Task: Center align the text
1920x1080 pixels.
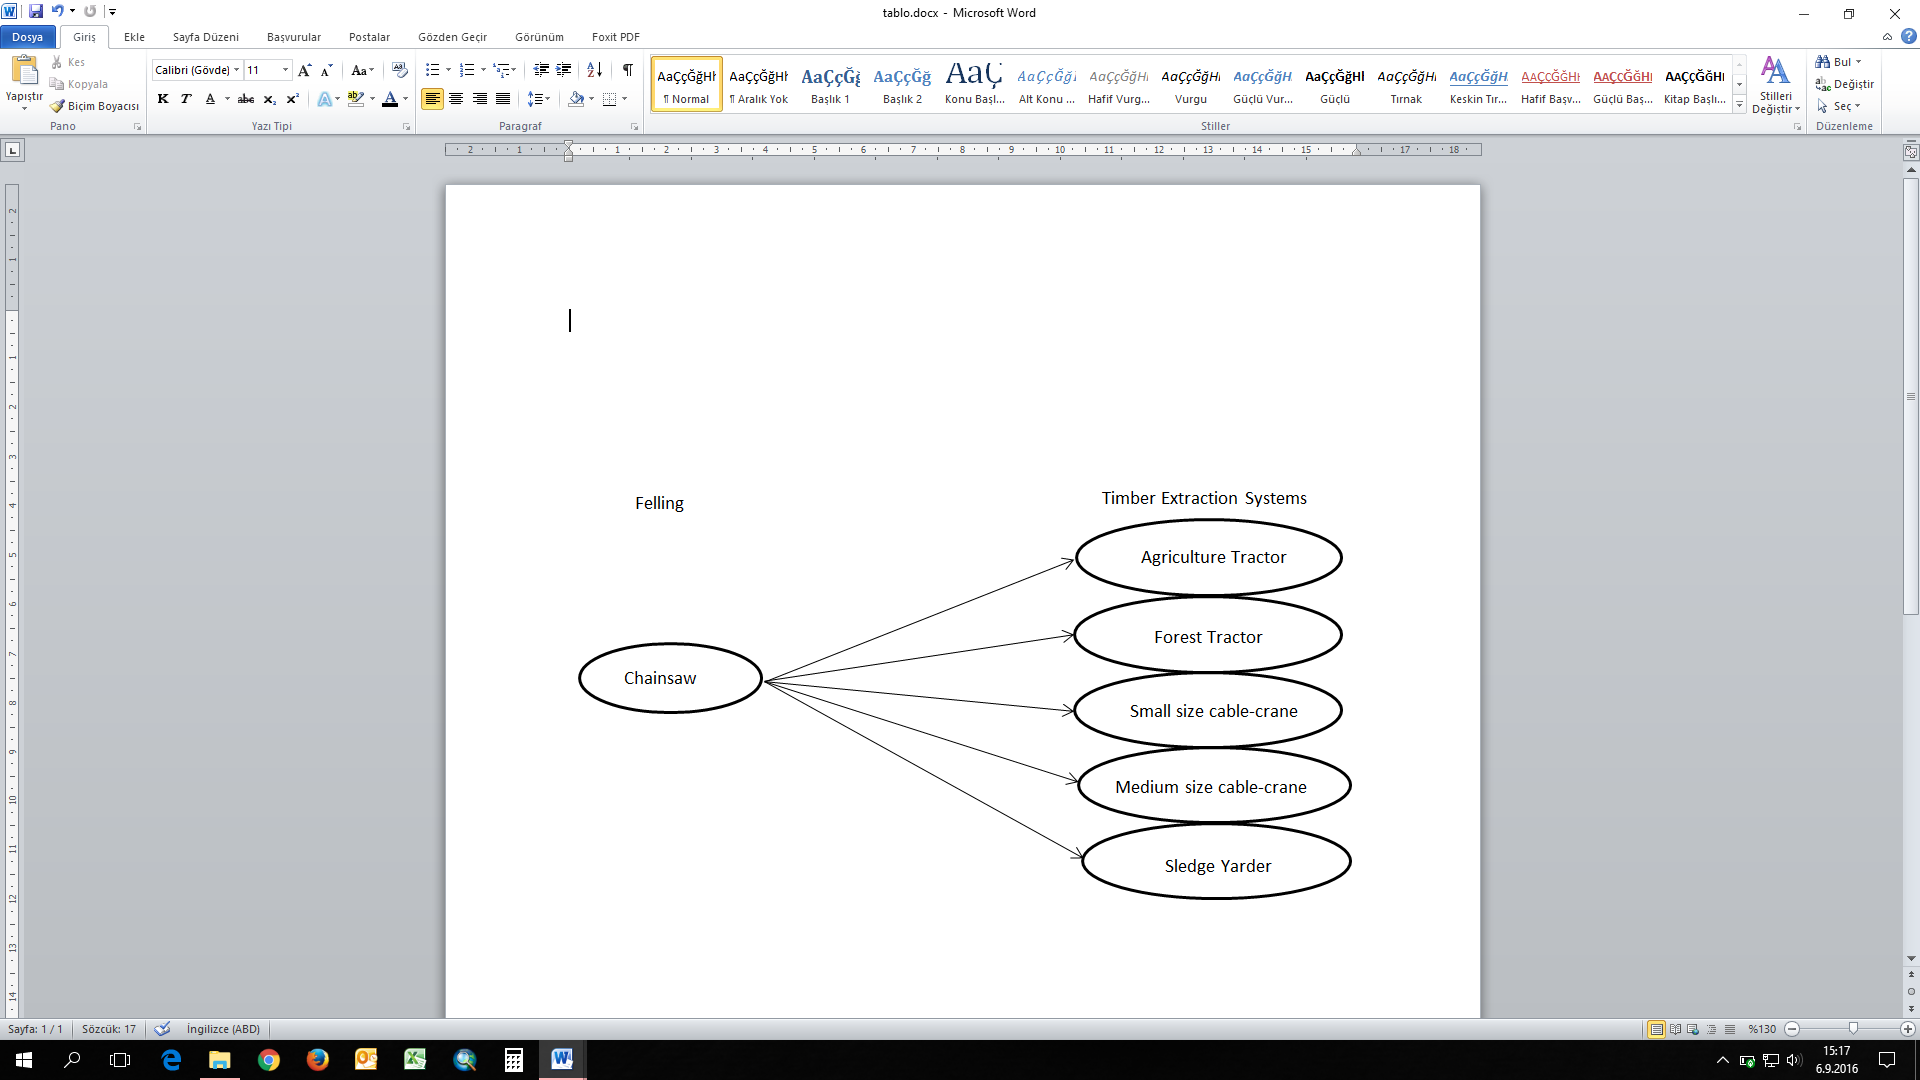Action: [456, 99]
